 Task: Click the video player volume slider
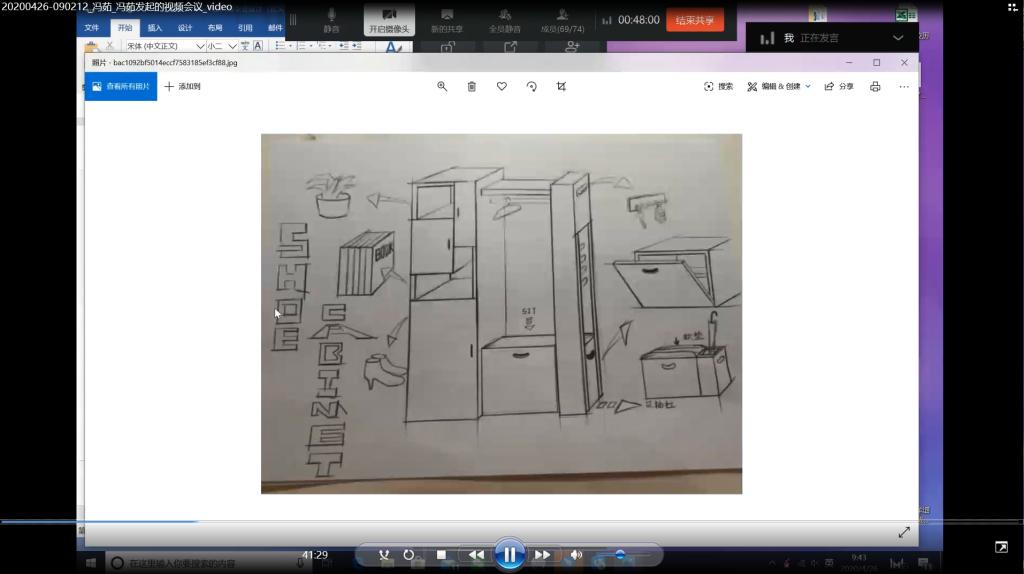pos(620,554)
